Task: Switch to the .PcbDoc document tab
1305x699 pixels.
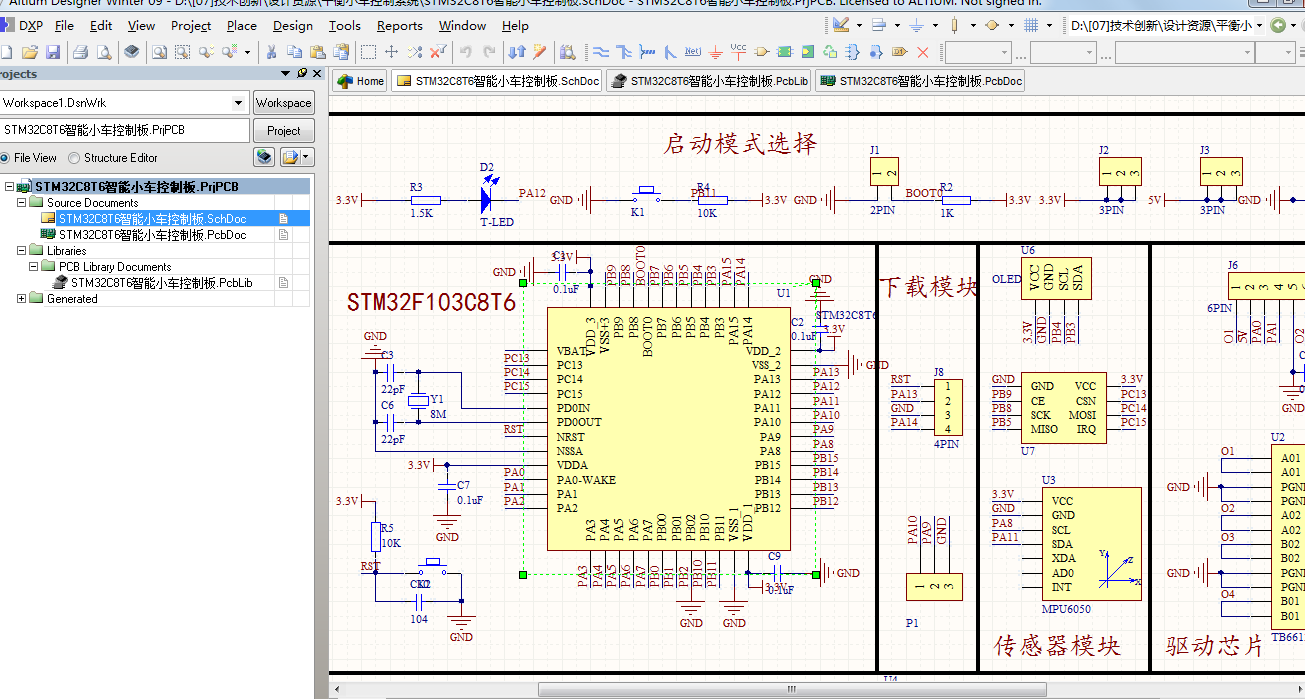Action: click(920, 82)
